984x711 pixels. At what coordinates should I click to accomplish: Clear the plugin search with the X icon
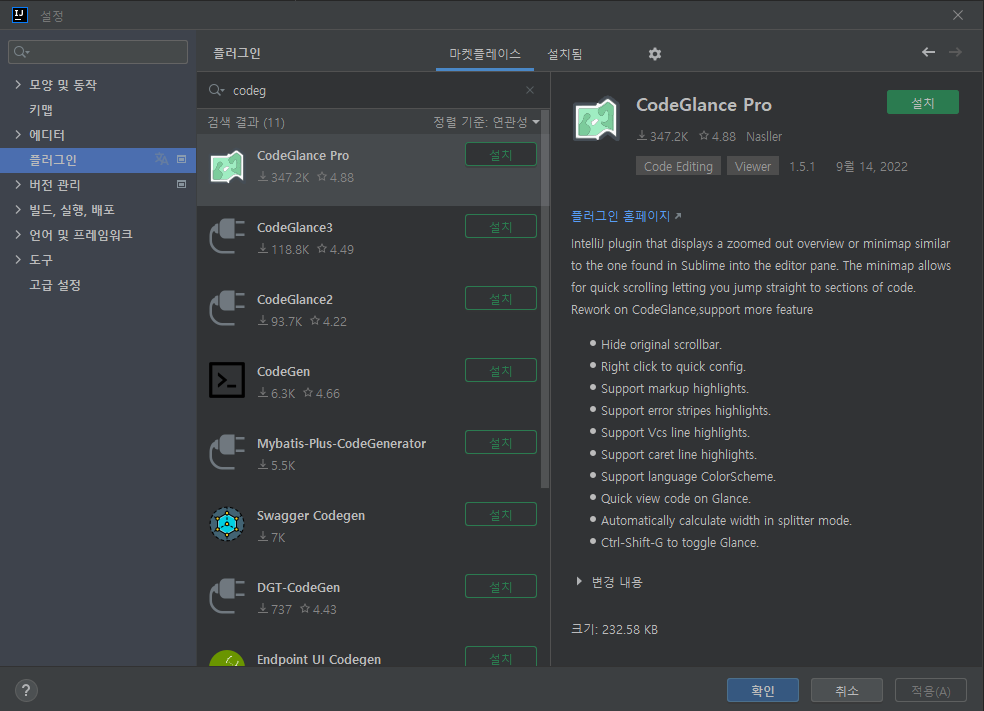click(x=530, y=90)
